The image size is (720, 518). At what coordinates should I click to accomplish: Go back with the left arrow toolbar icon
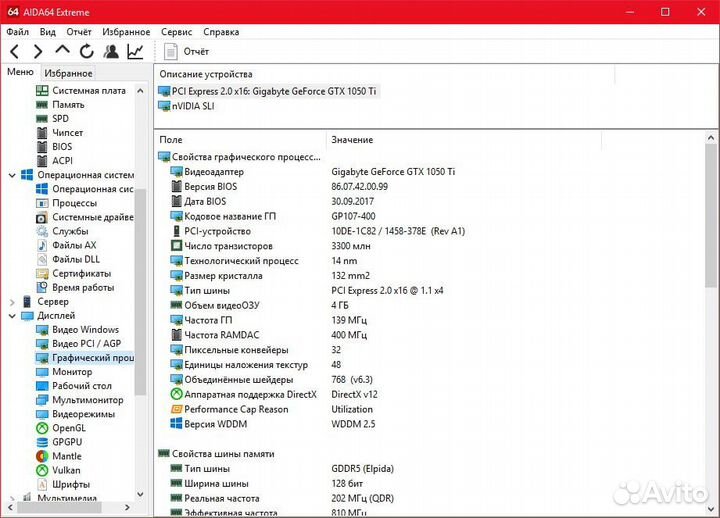coord(15,51)
